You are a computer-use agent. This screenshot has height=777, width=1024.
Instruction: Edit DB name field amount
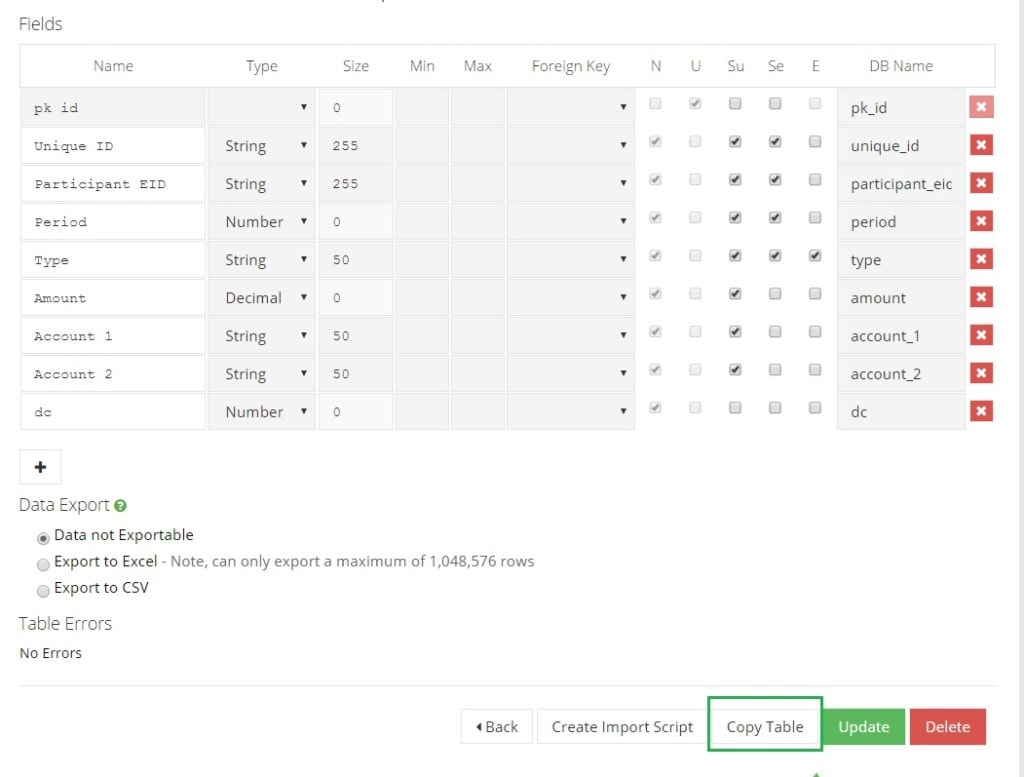click(x=901, y=298)
